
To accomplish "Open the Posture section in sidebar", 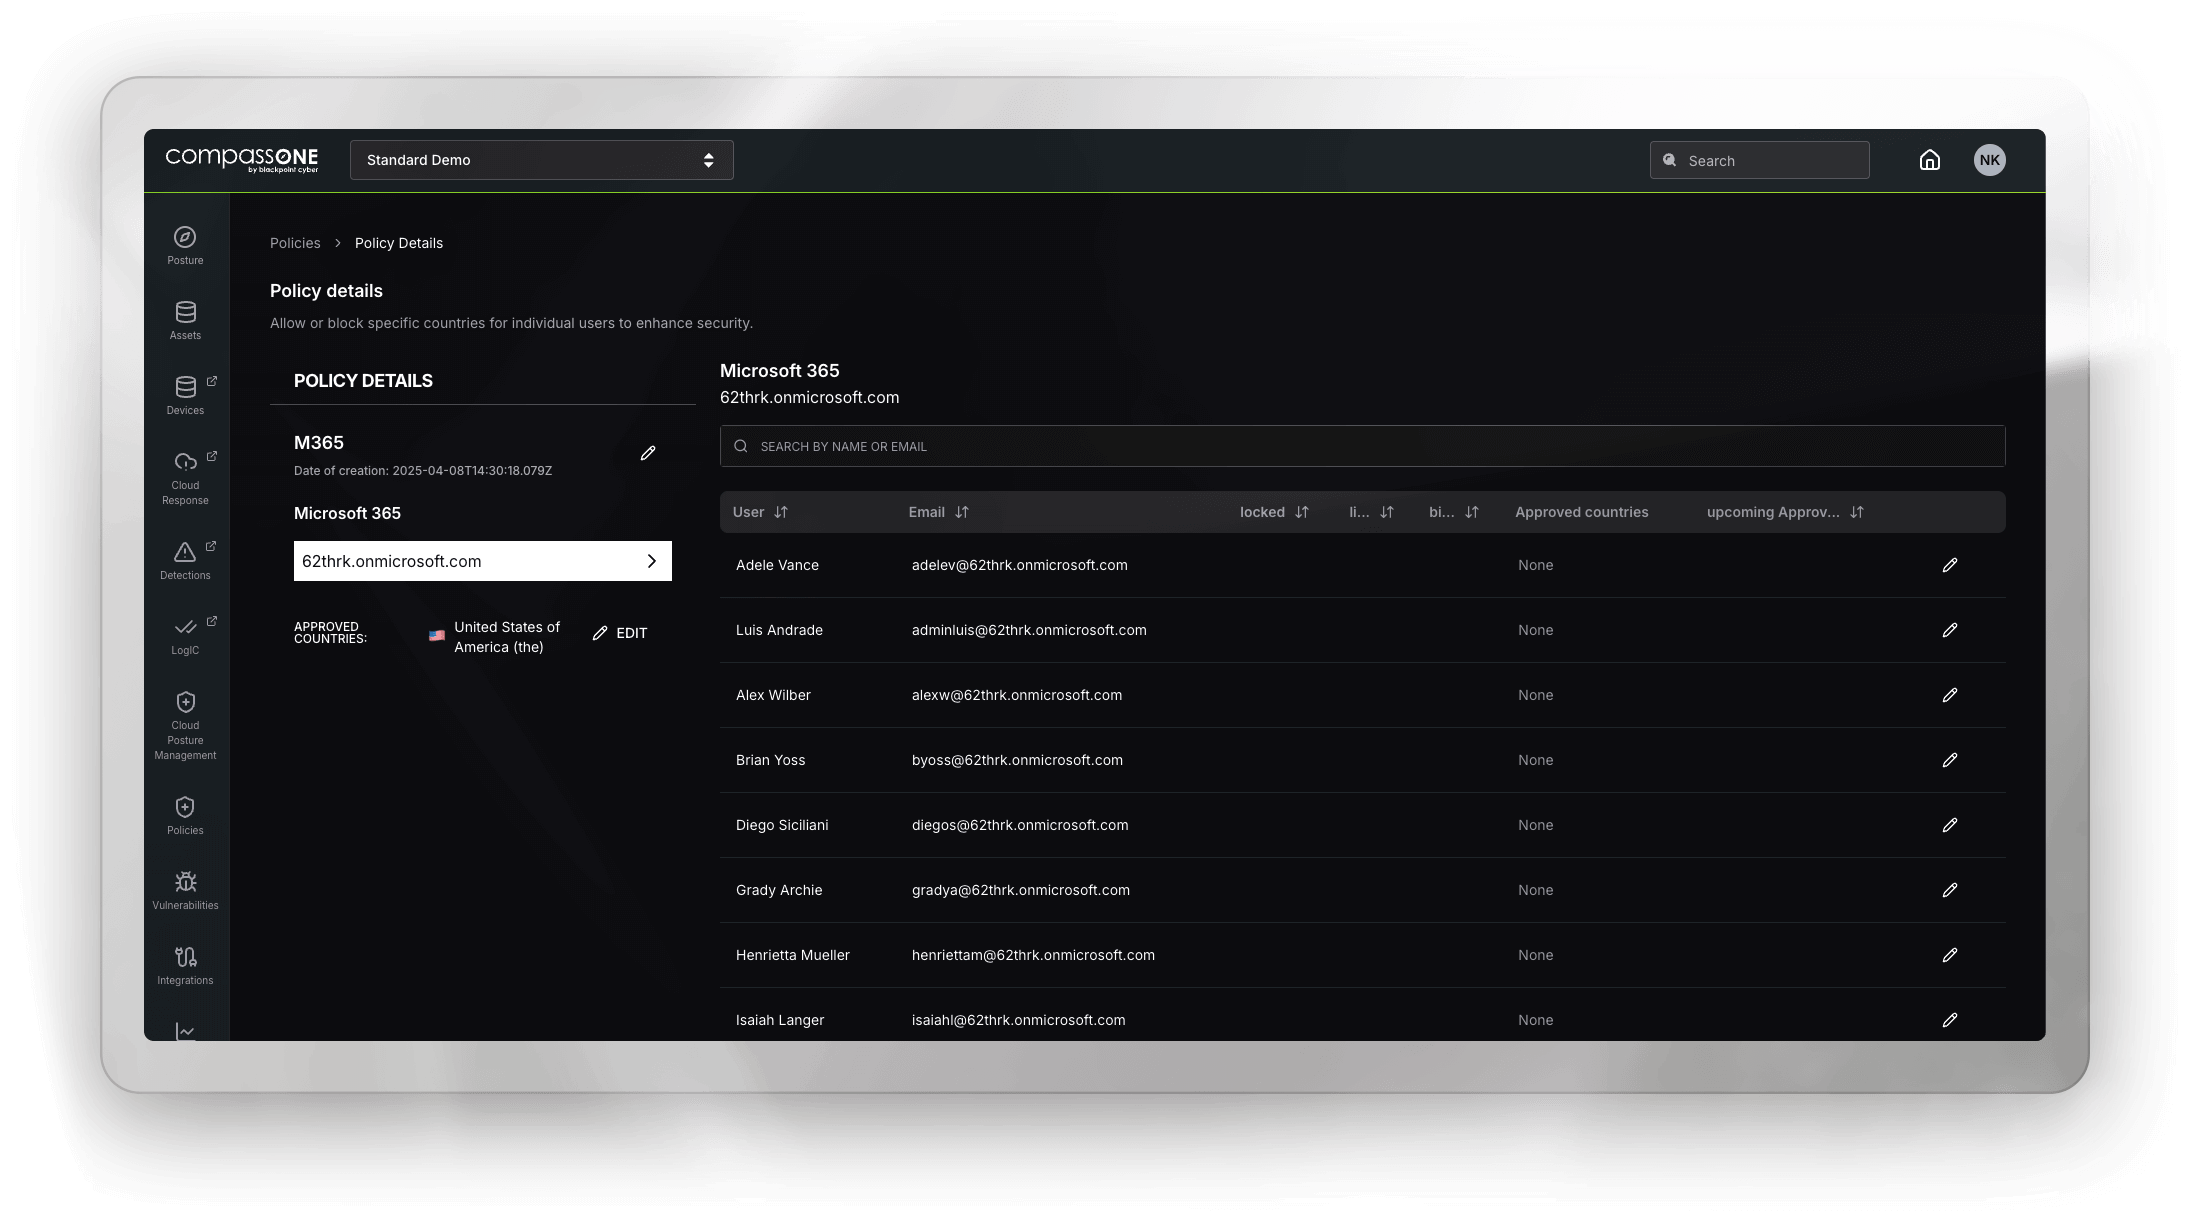I will [185, 246].
